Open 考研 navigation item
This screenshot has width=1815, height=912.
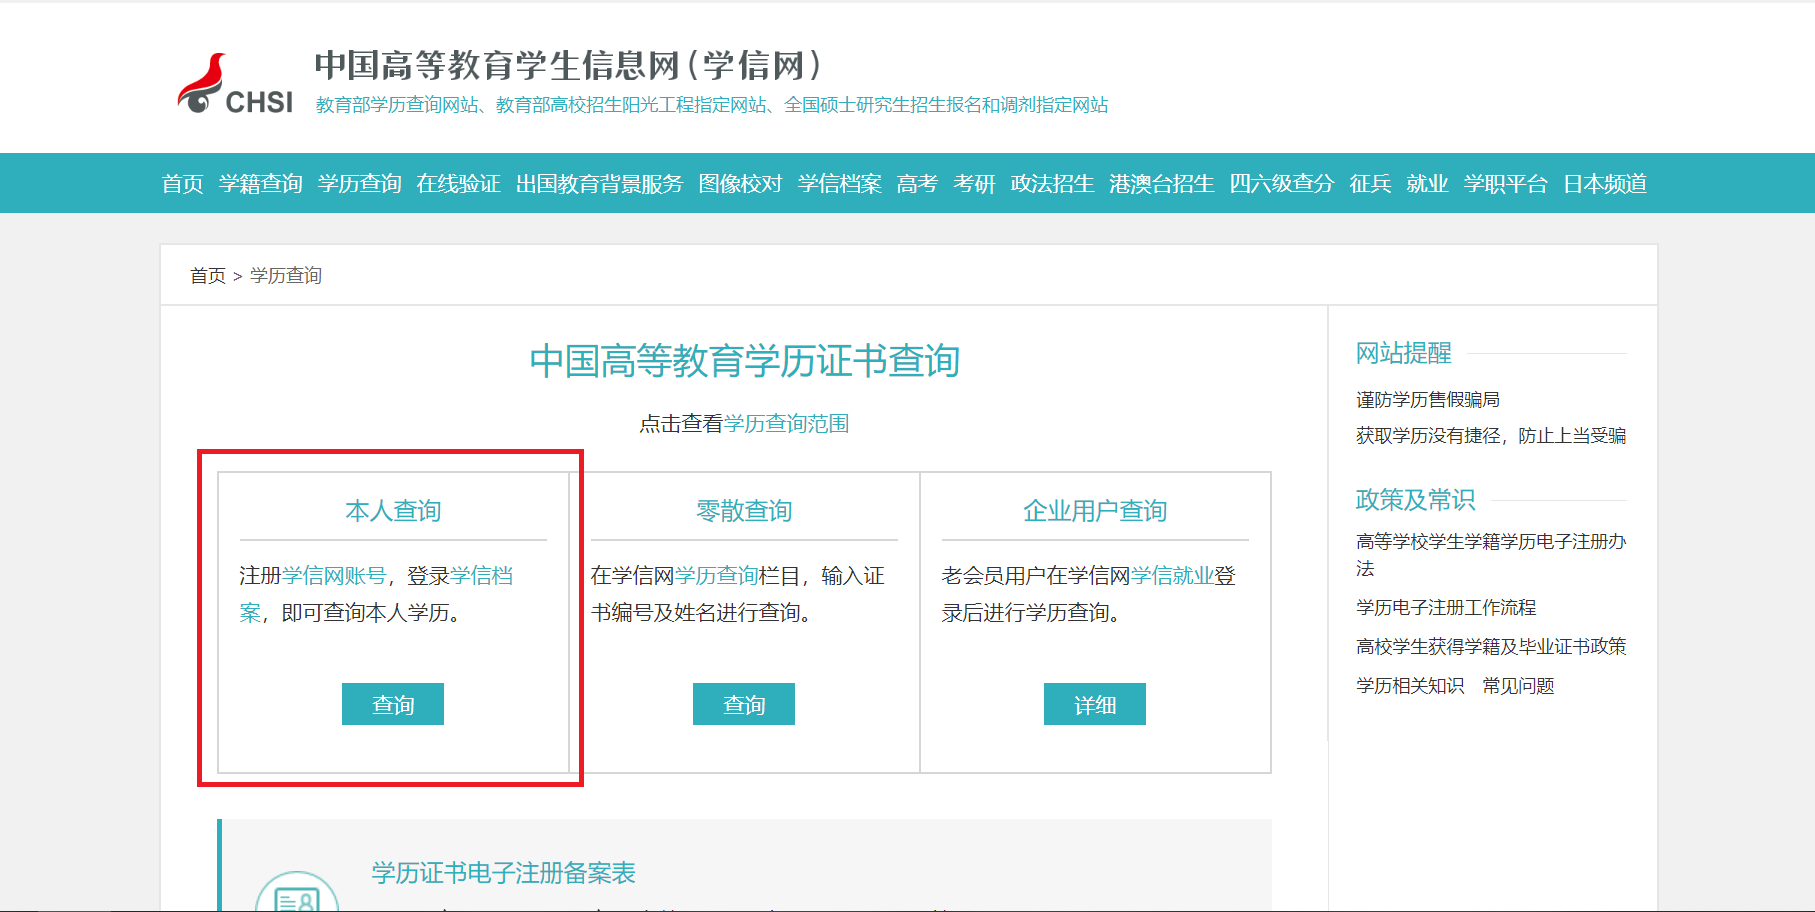pos(974,184)
